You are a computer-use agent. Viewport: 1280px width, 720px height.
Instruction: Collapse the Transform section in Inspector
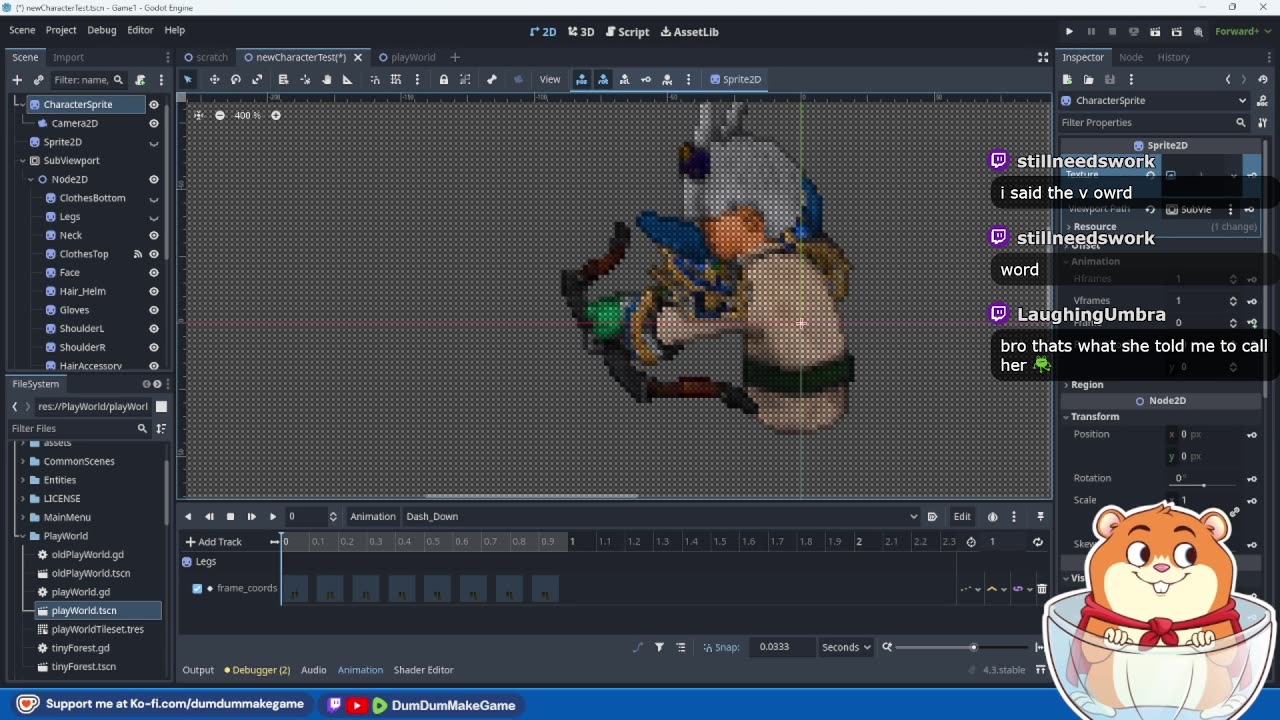1095,416
